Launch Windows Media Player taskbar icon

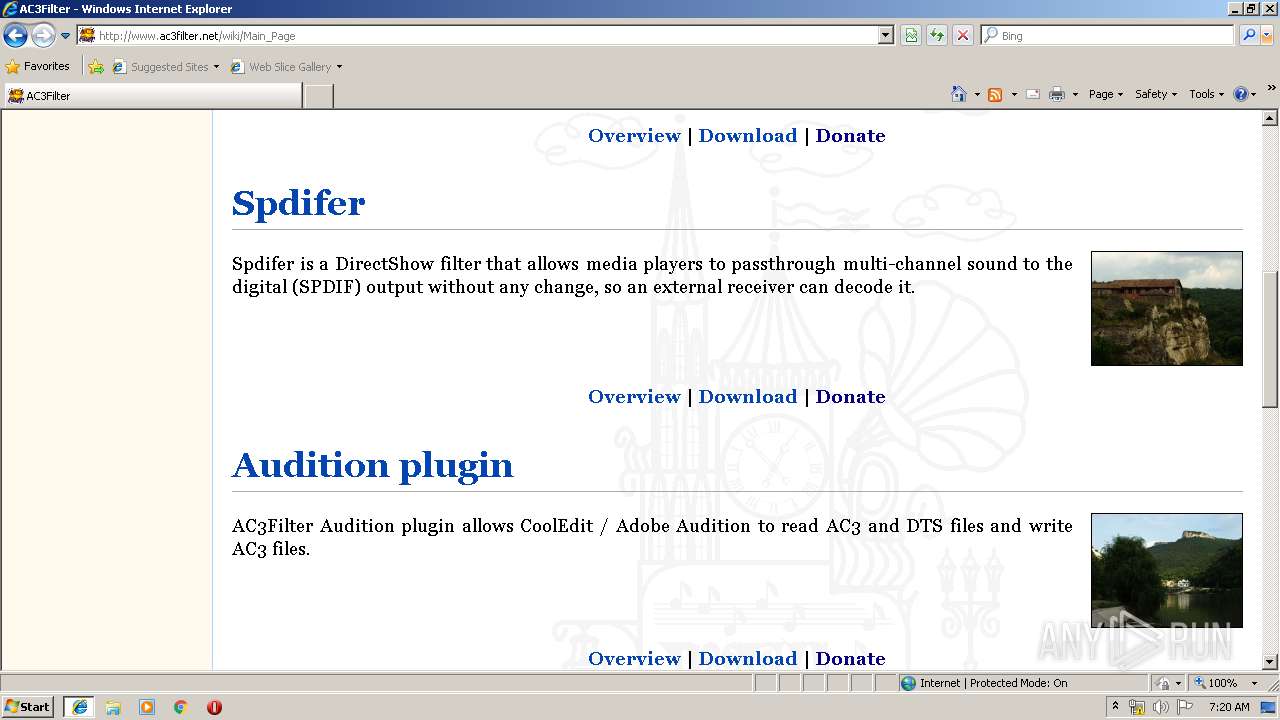[147, 707]
